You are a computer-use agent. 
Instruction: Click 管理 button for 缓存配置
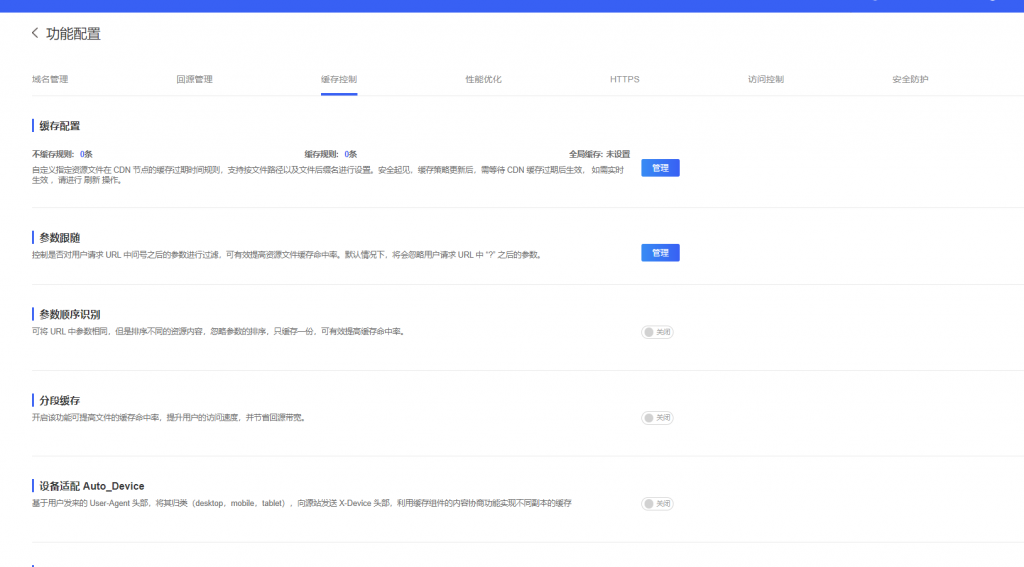(x=660, y=168)
